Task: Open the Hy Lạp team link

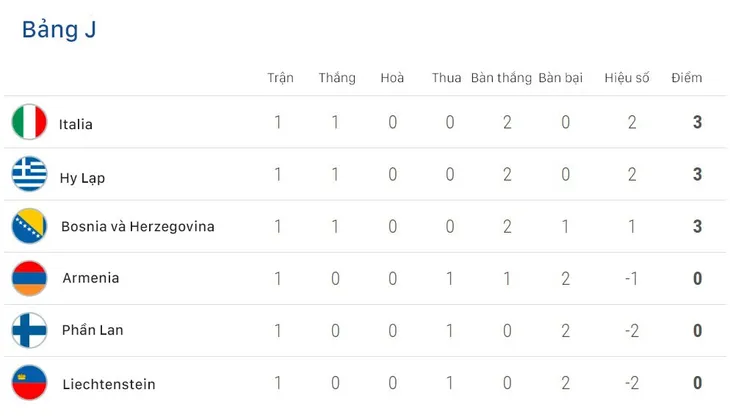Action: tap(82, 178)
